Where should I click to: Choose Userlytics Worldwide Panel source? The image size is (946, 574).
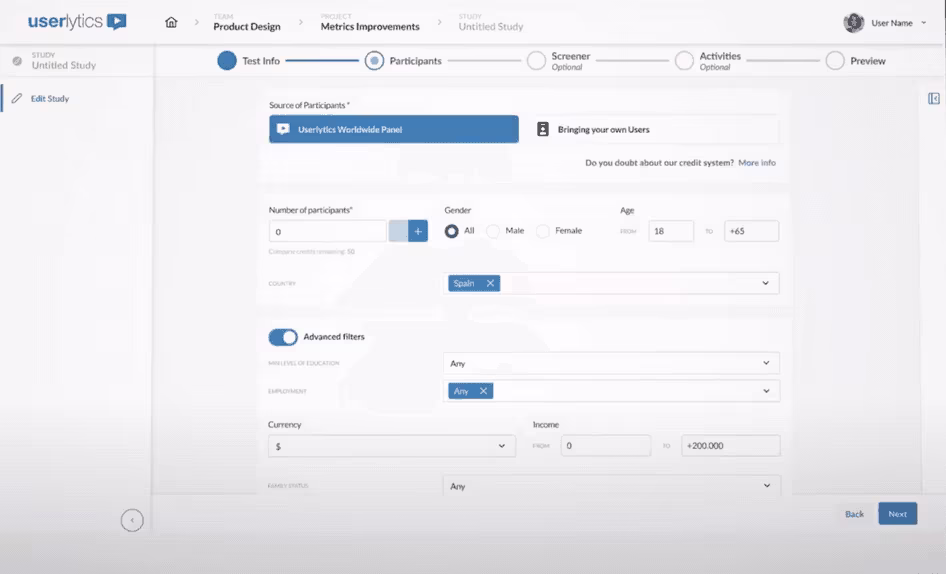(x=394, y=129)
